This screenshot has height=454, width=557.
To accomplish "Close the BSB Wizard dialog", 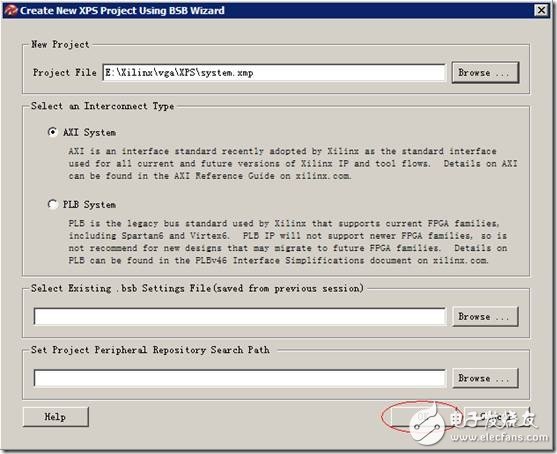I will pyautogui.click(x=541, y=10).
